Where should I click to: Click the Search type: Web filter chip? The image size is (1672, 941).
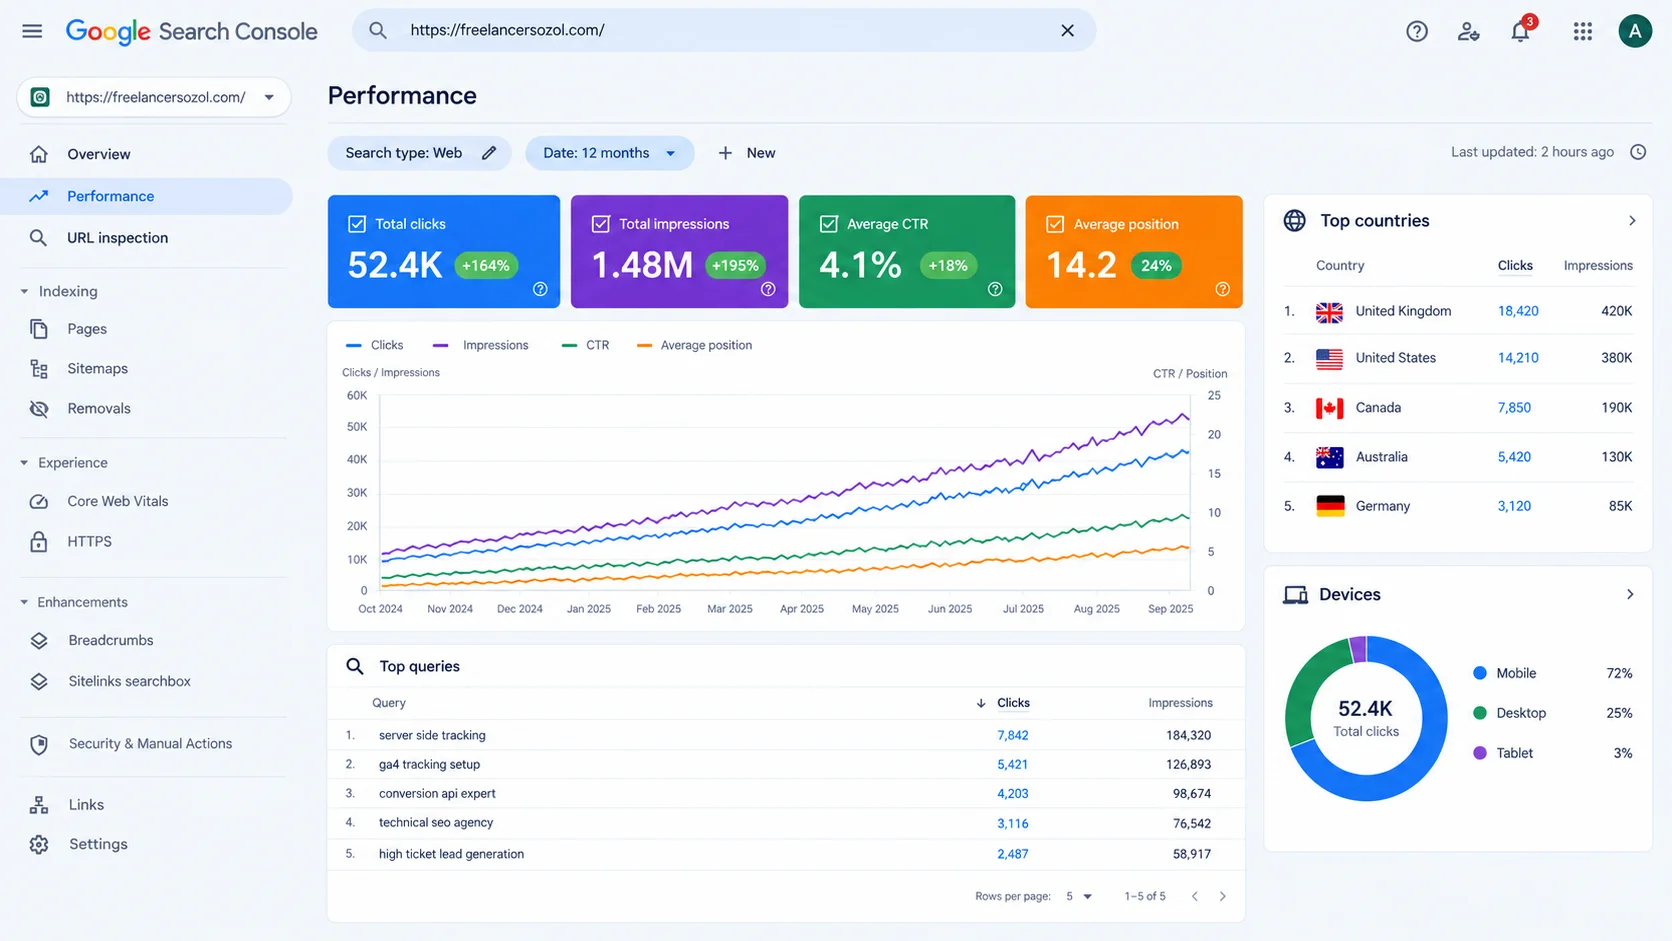[x=419, y=153]
